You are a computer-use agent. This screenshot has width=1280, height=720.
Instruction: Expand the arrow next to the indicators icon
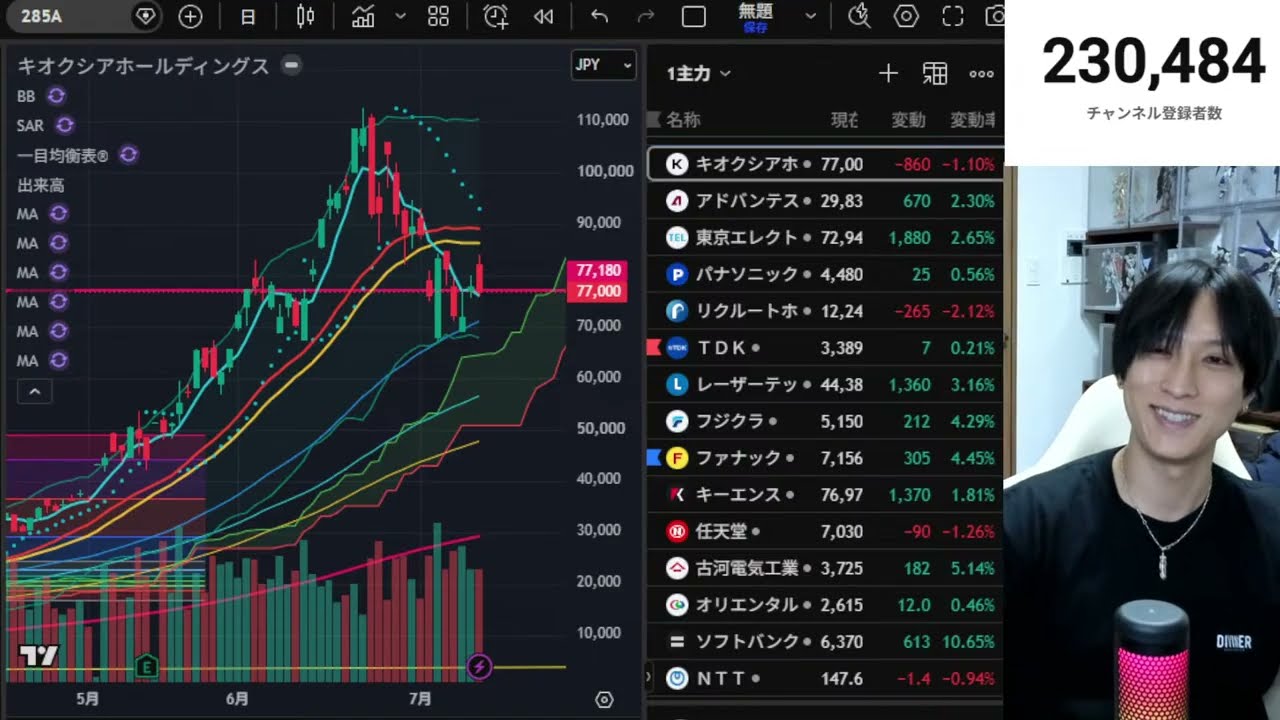(x=401, y=16)
